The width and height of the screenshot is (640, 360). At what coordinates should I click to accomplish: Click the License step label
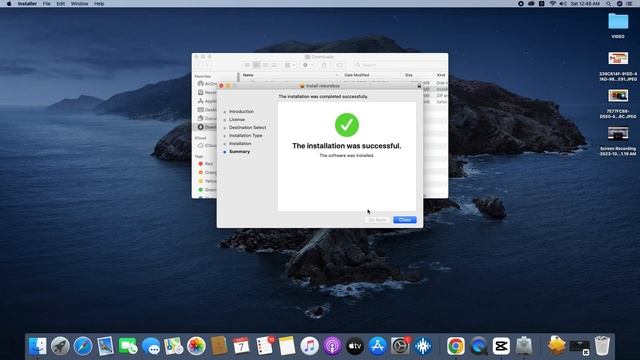(x=237, y=120)
